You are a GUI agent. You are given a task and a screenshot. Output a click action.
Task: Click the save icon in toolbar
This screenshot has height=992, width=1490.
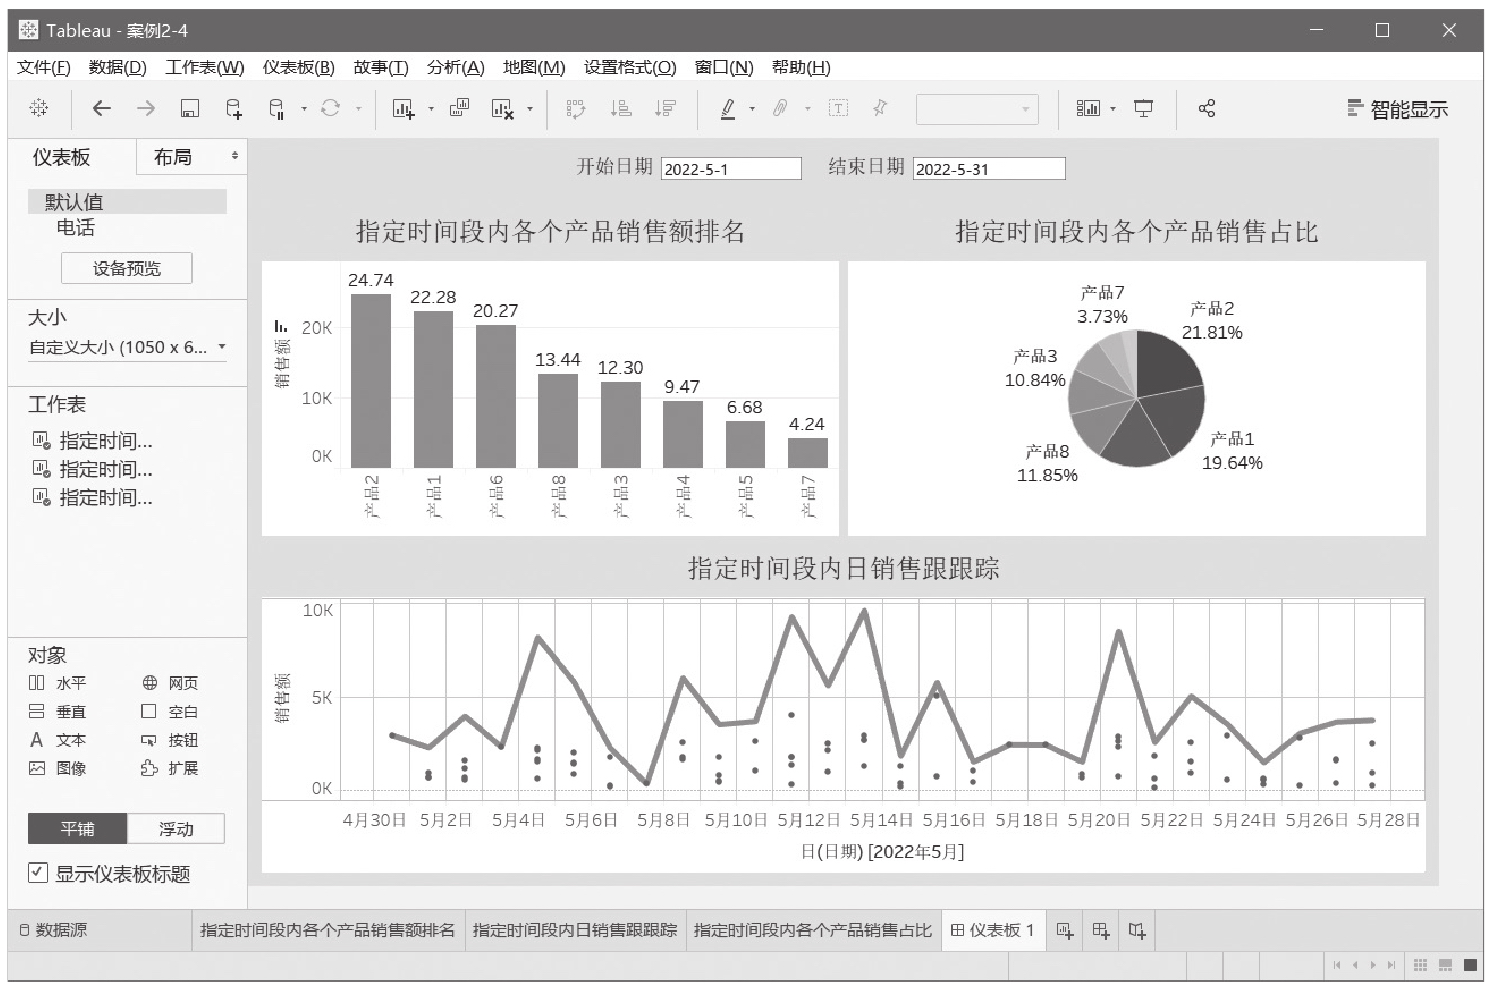coord(189,109)
